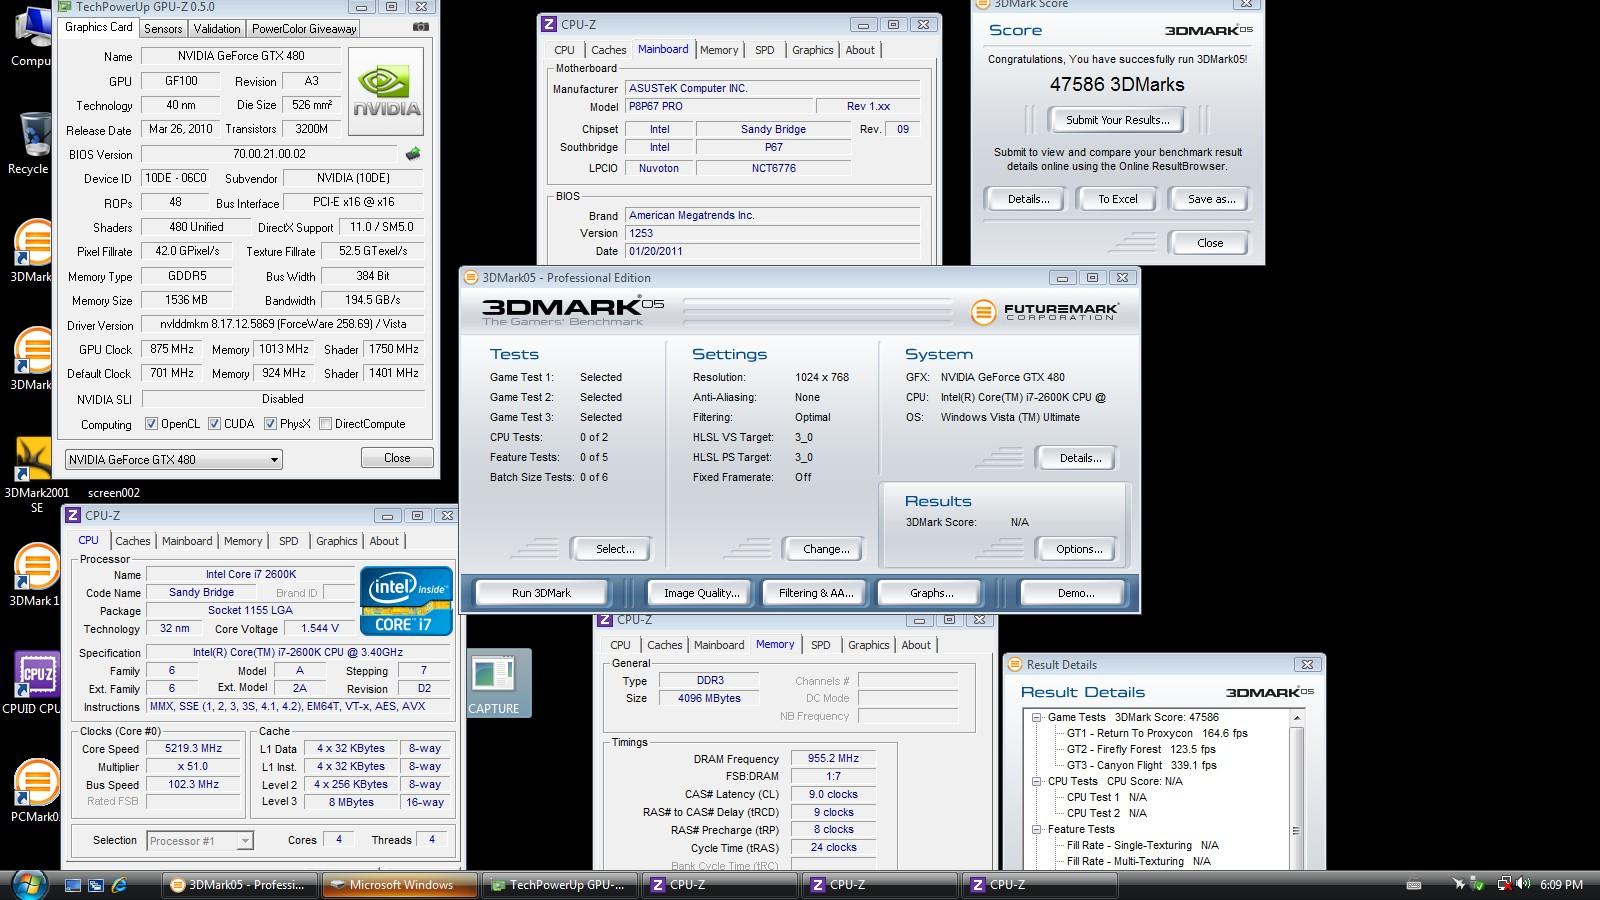Click the Internet Explorer quick launch icon
This screenshot has width=1600, height=900.
point(119,885)
